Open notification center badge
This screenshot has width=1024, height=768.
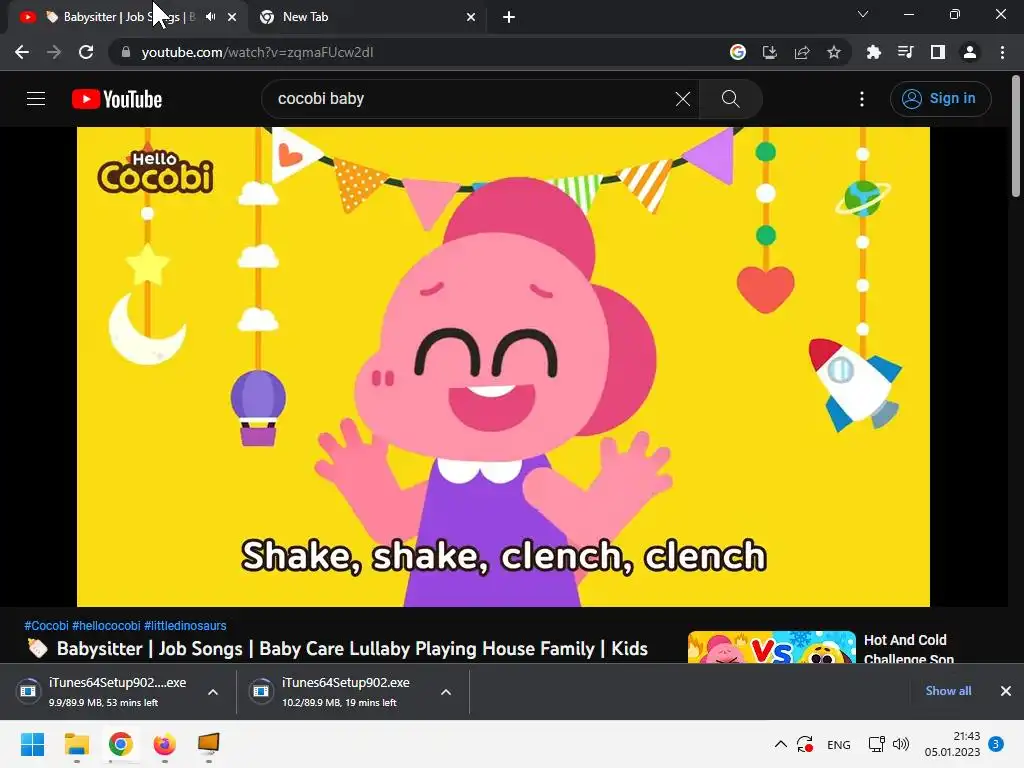[996, 744]
